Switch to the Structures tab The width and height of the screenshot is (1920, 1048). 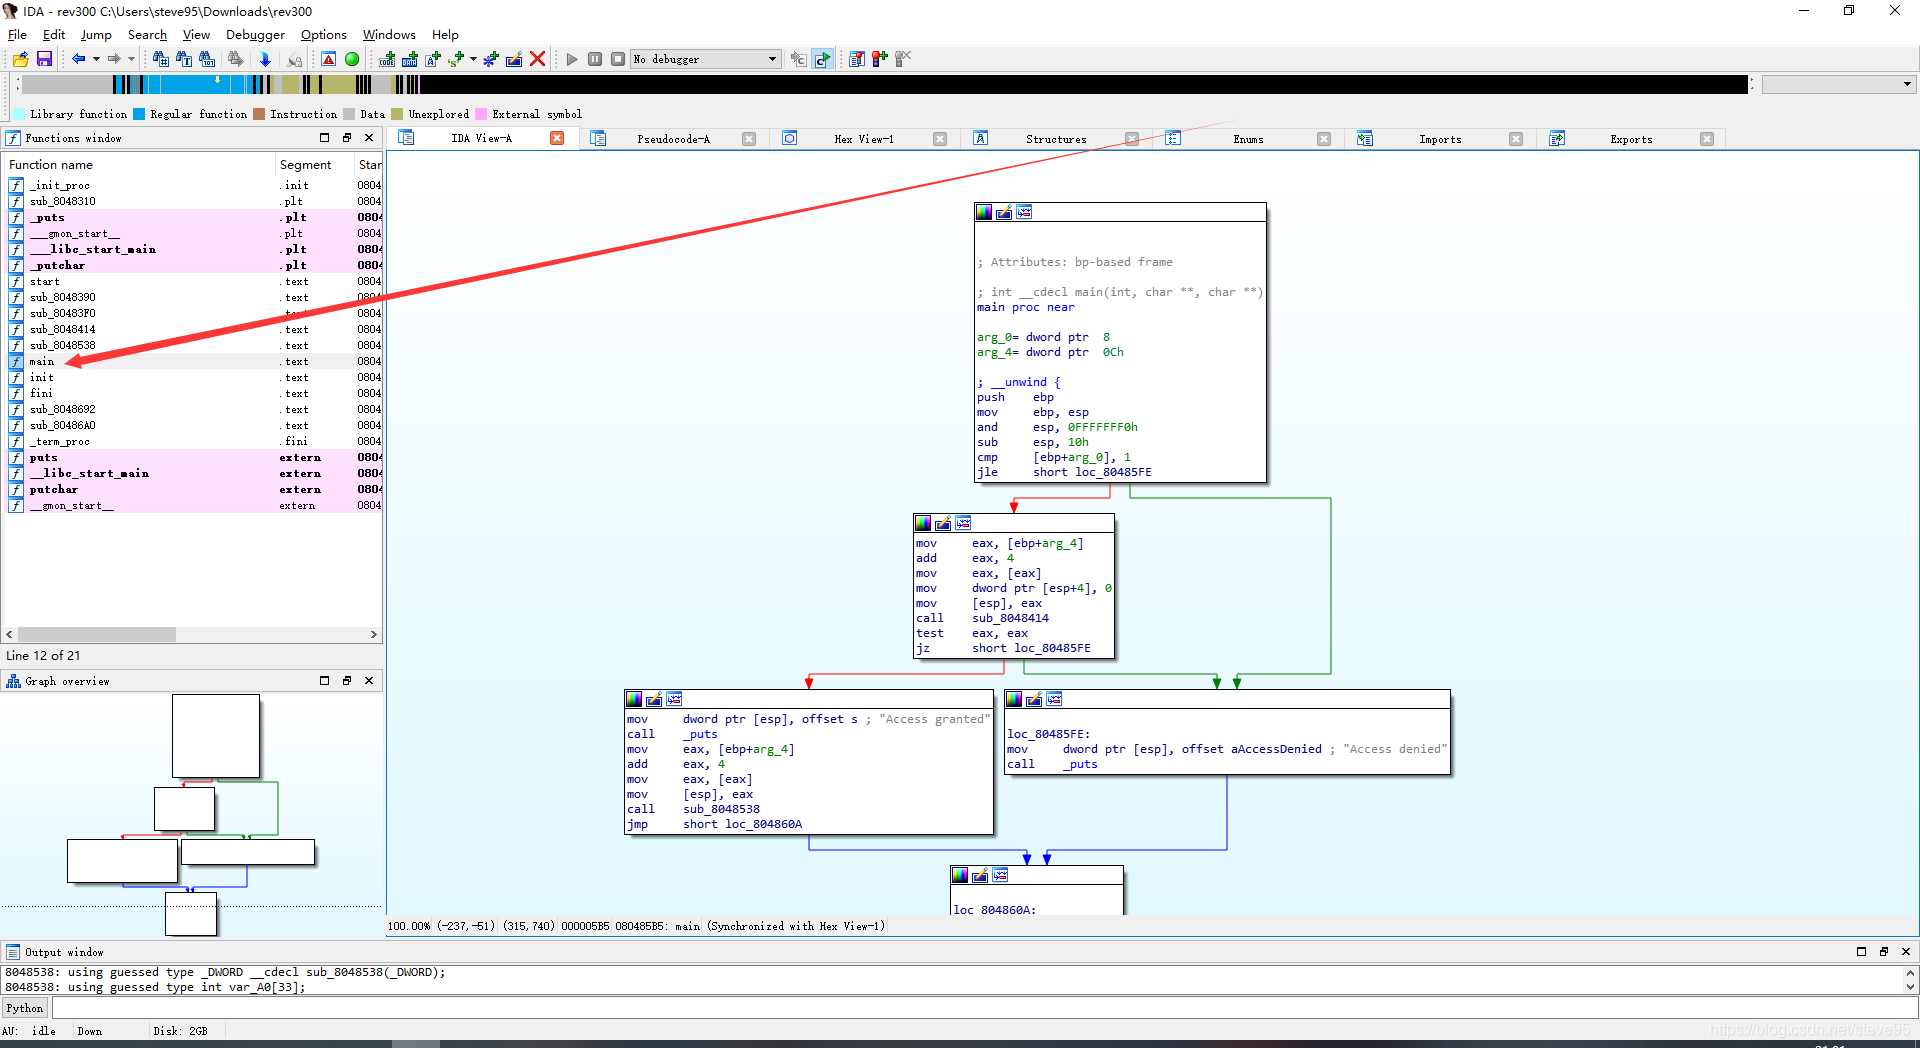(1056, 139)
